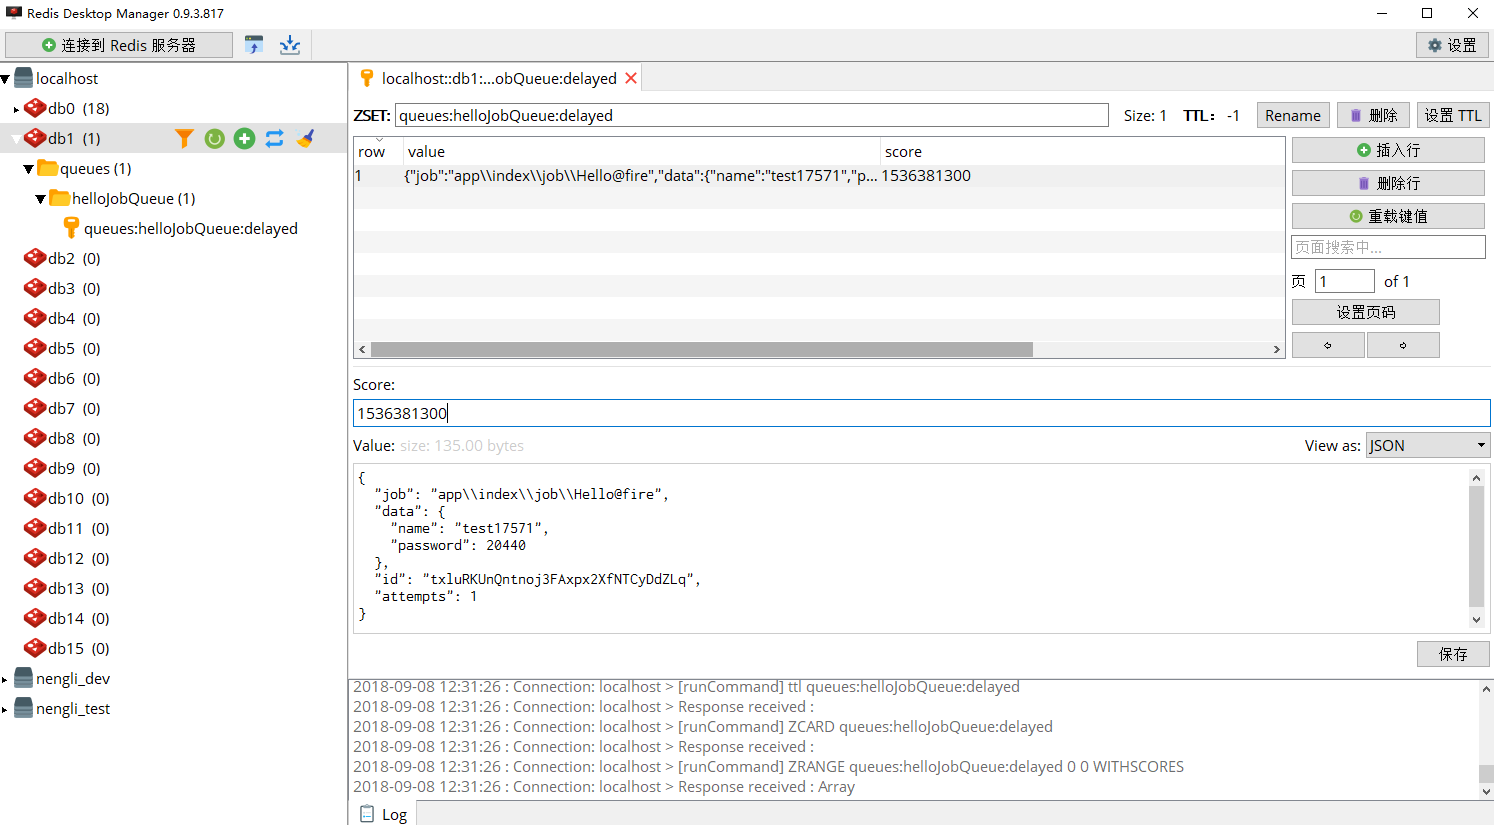Screen dimensions: 1494x825
Task: Expand the nengli_test connection
Action: click(x=5, y=709)
